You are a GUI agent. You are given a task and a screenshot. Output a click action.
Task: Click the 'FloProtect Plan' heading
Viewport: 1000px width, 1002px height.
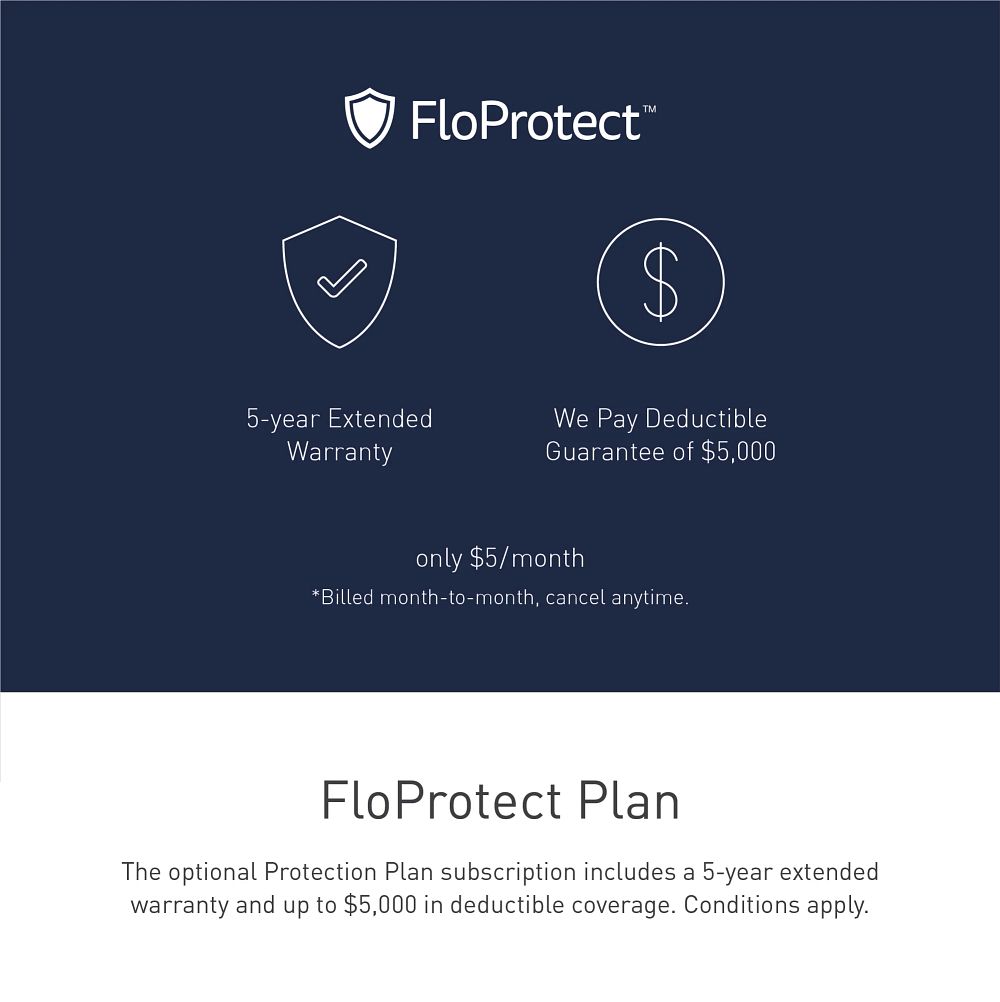pos(500,801)
